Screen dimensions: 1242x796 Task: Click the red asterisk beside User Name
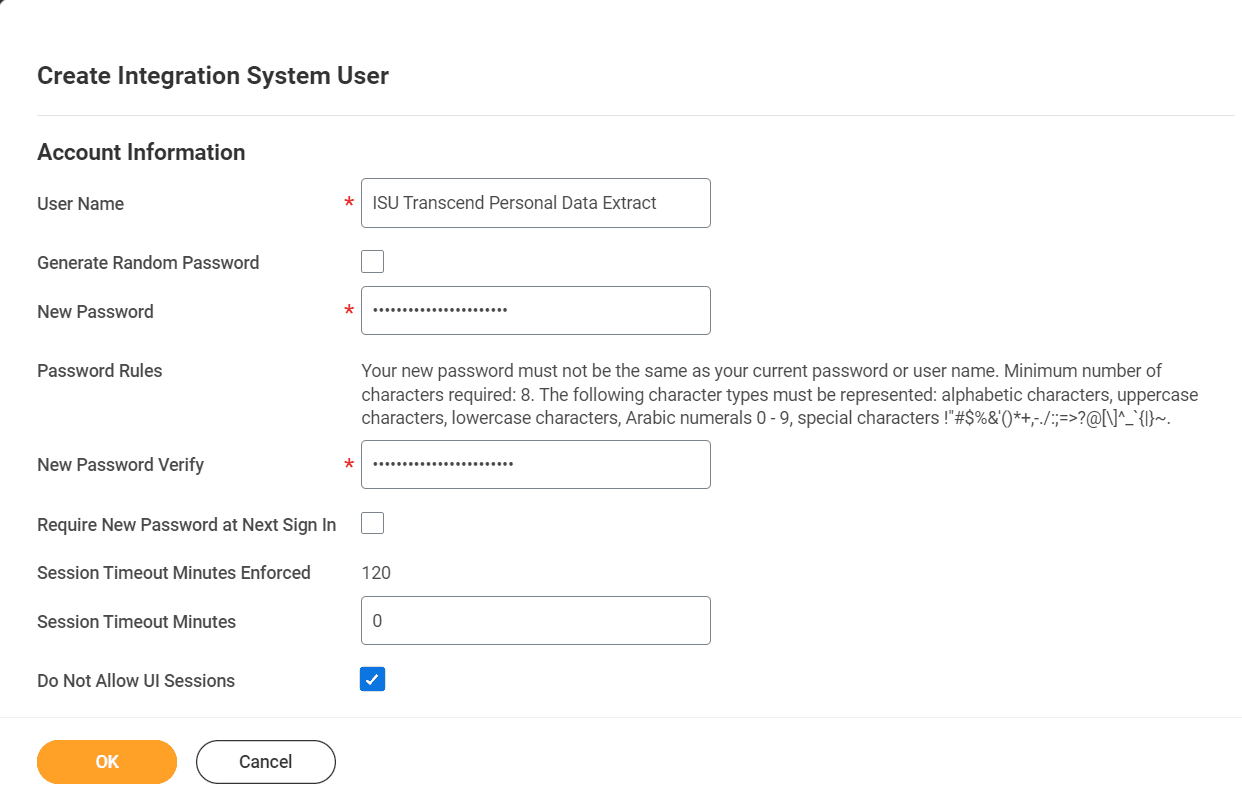click(x=347, y=203)
